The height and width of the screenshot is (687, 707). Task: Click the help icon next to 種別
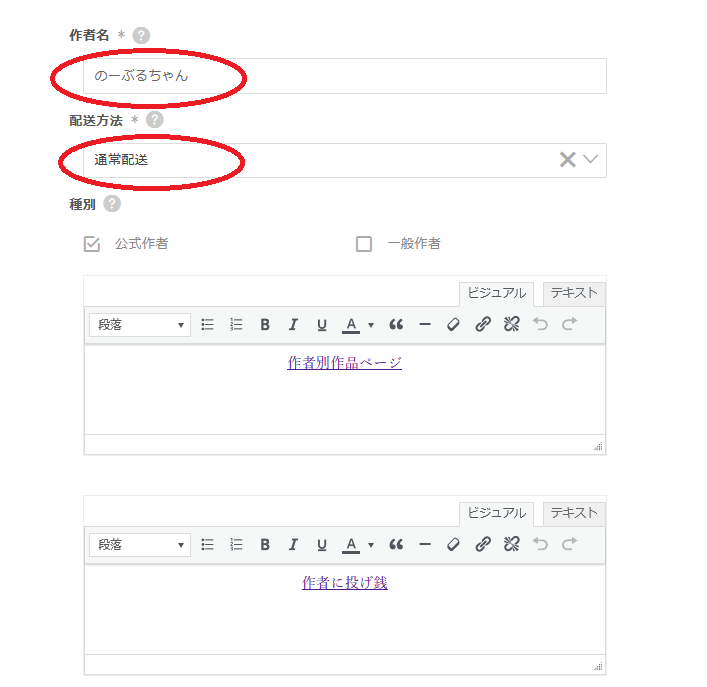(112, 204)
